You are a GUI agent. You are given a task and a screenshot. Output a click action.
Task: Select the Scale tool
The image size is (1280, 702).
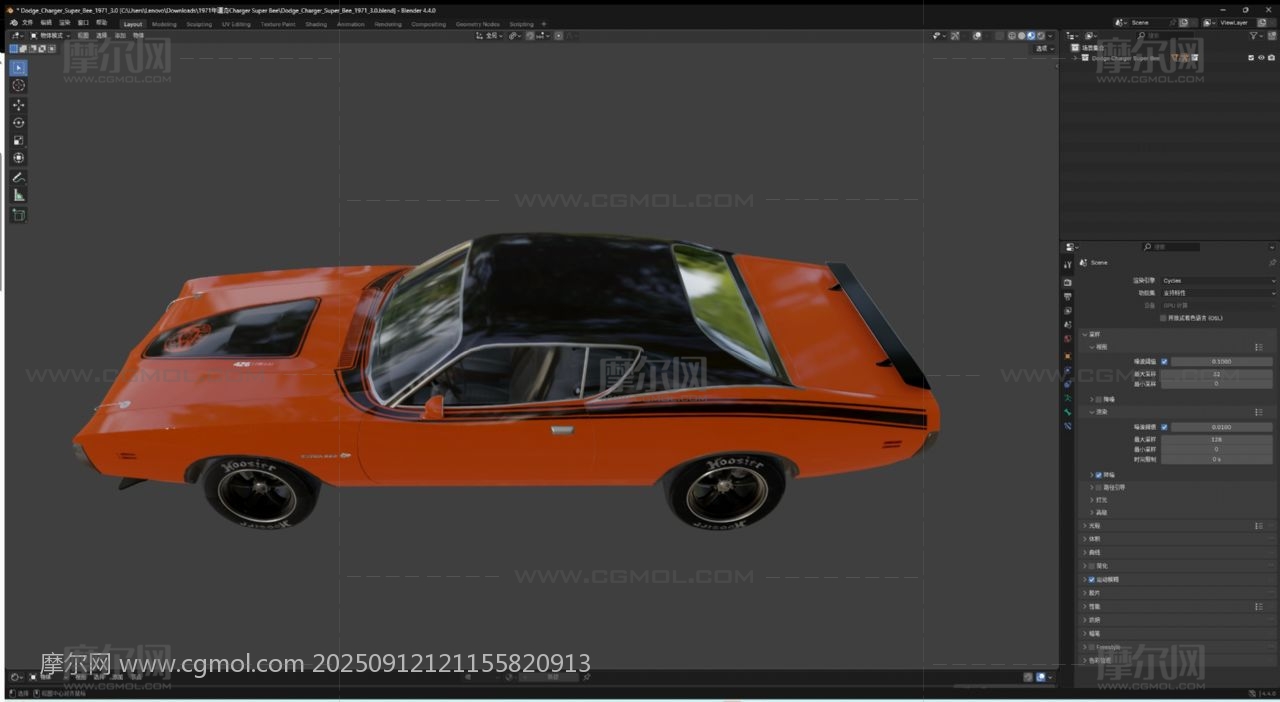pos(18,140)
